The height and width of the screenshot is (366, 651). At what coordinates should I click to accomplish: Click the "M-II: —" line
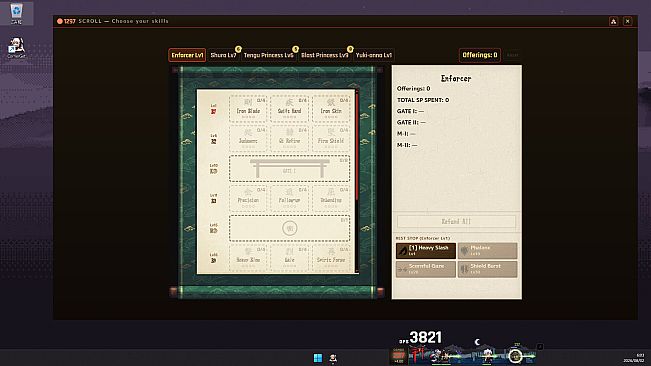(407, 145)
